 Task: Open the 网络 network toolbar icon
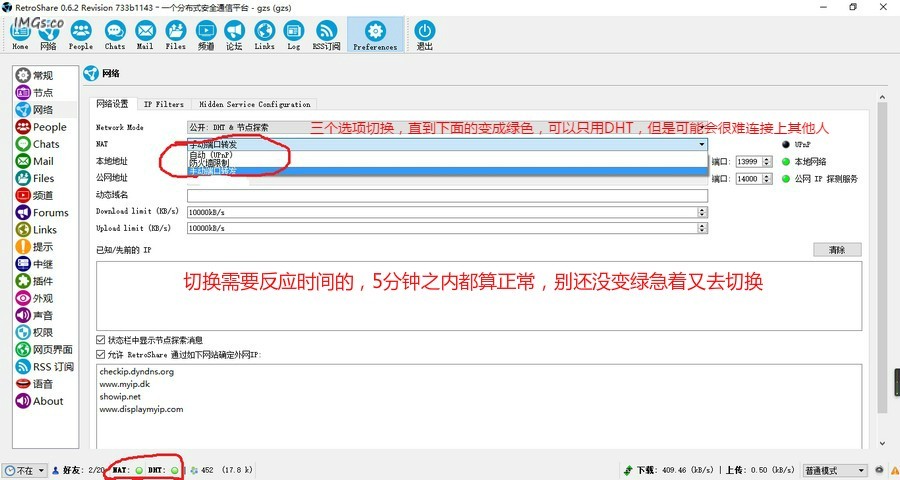point(49,34)
